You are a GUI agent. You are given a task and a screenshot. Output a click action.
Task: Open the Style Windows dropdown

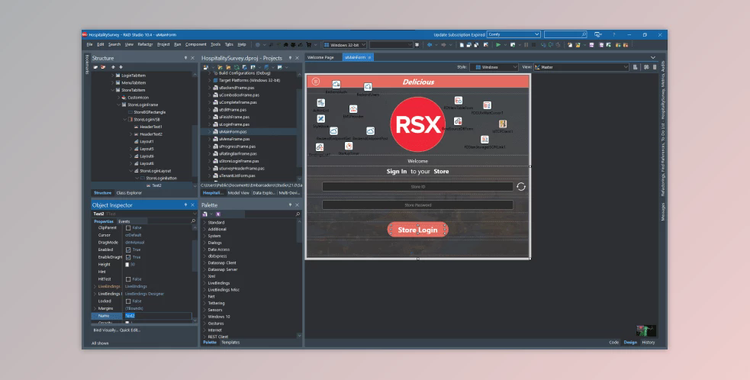click(x=494, y=67)
